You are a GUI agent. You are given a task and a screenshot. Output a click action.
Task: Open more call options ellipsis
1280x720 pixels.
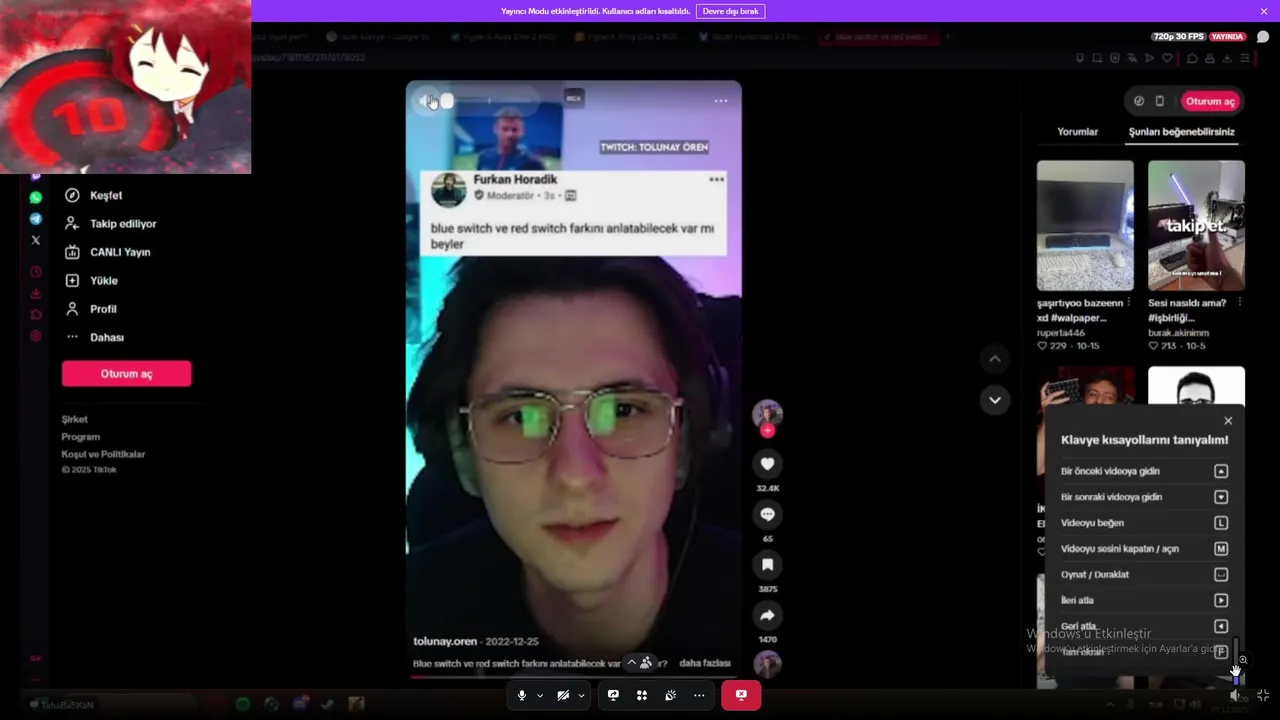699,695
